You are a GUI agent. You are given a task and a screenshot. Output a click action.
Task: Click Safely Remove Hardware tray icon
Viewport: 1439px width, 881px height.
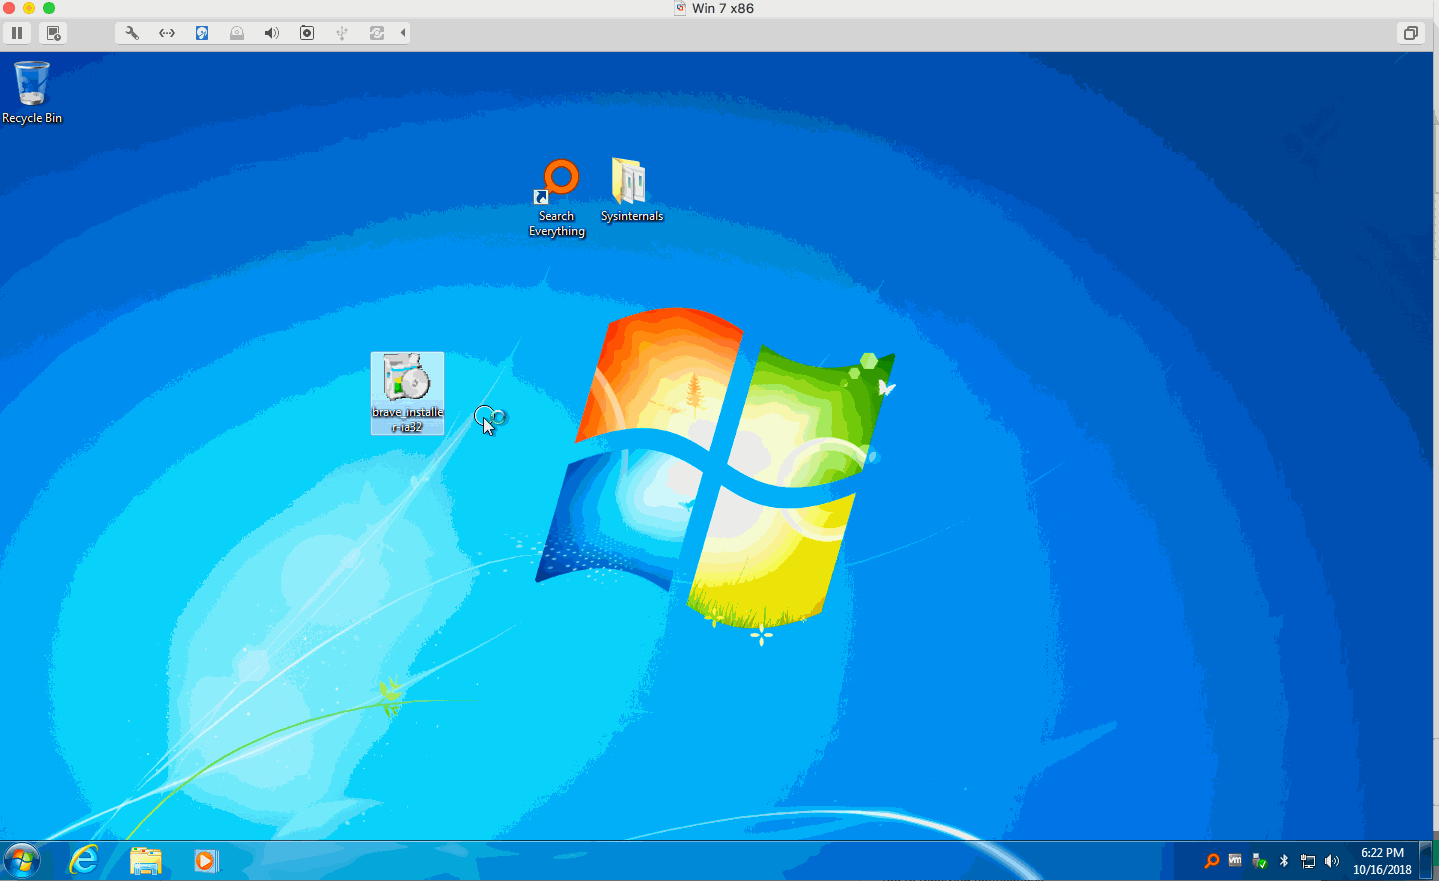pos(1259,861)
